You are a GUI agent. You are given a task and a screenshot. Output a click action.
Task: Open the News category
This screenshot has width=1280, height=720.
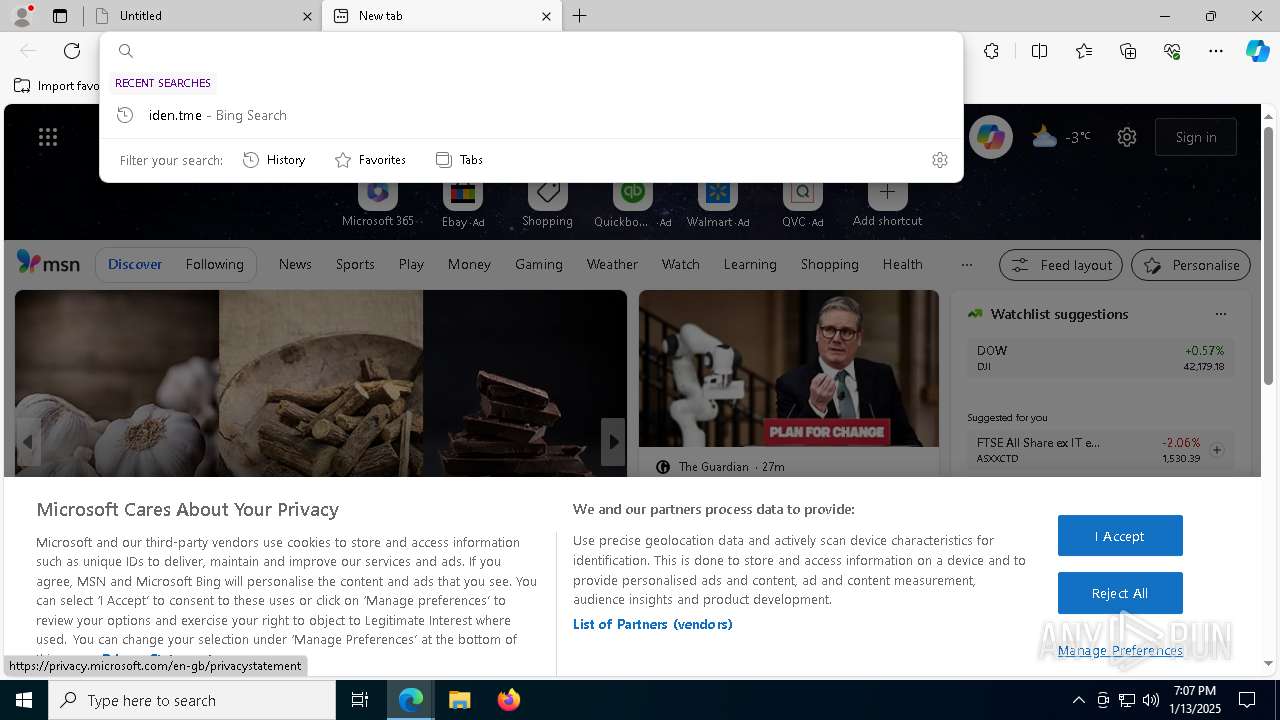[295, 264]
